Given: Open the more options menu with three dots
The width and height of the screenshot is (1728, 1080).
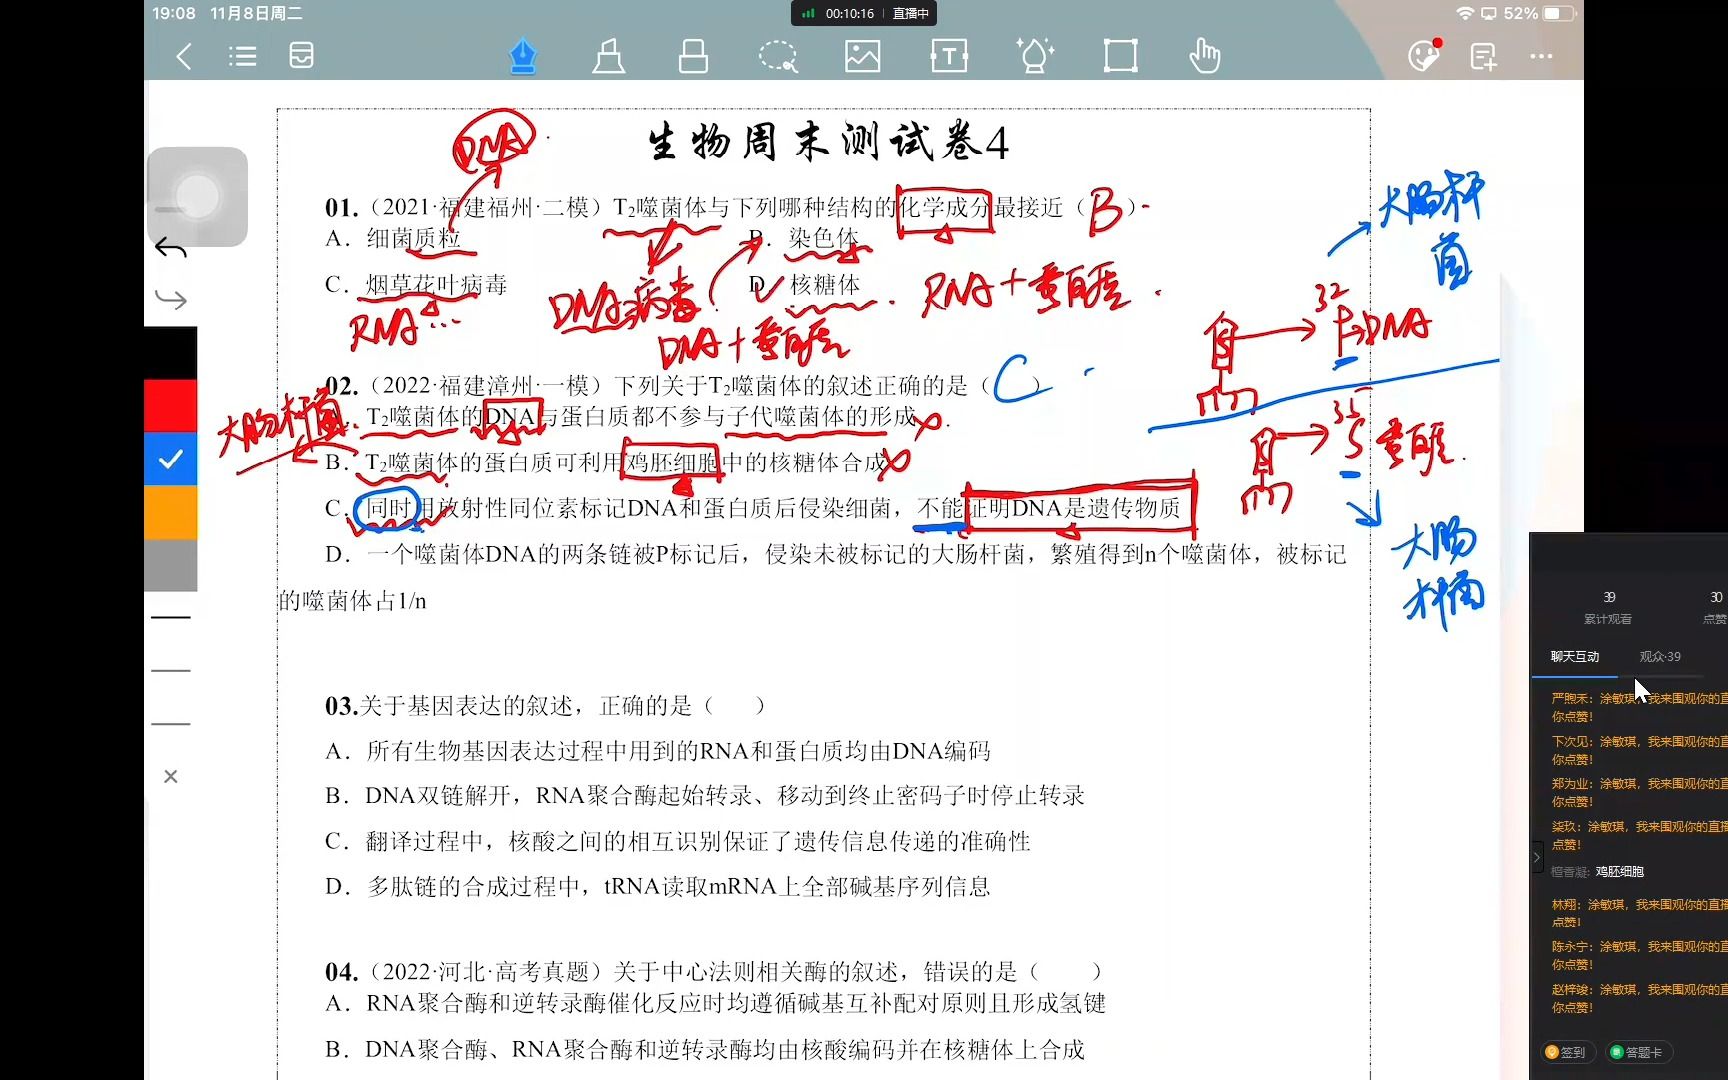Looking at the screenshot, I should tap(1541, 57).
